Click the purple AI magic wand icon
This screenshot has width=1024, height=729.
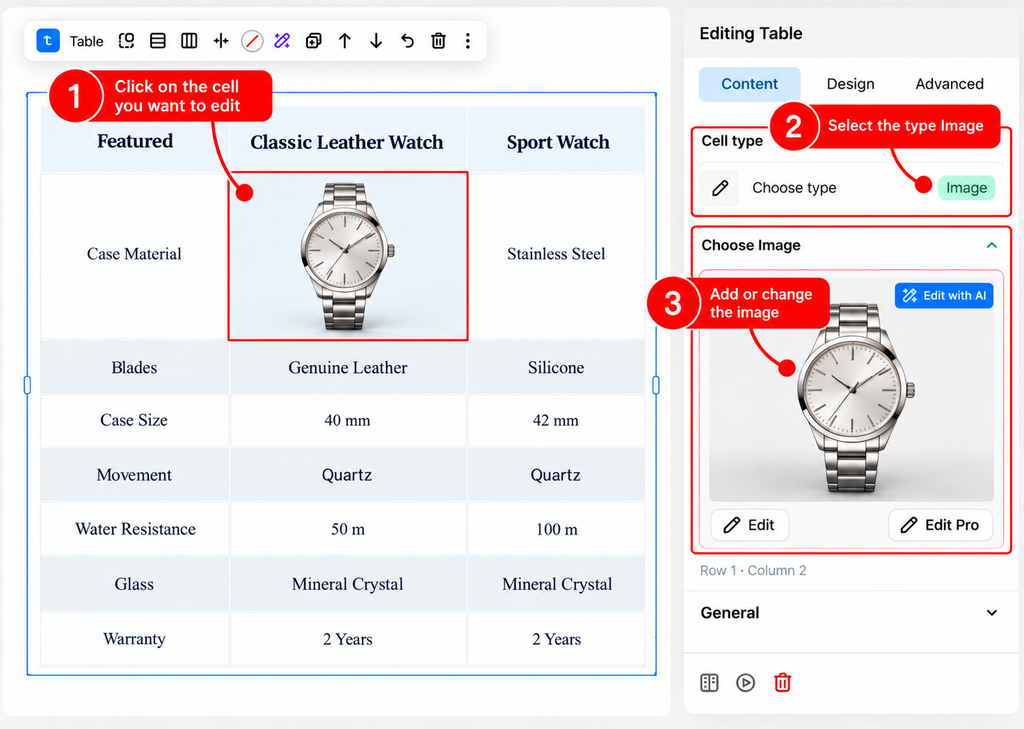pyautogui.click(x=282, y=41)
